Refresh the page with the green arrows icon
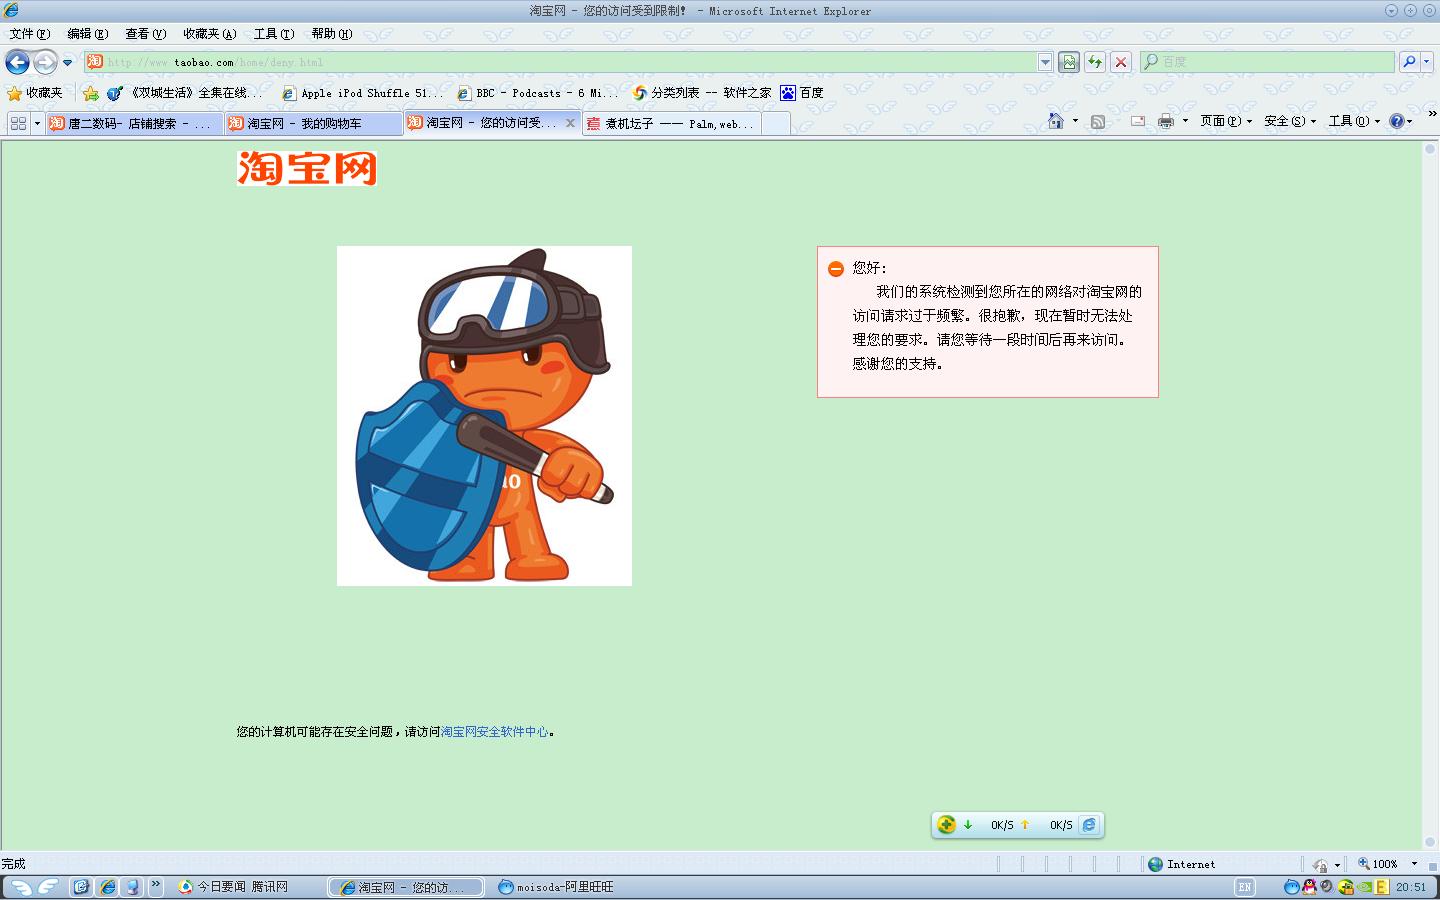1440x900 pixels. (1095, 62)
